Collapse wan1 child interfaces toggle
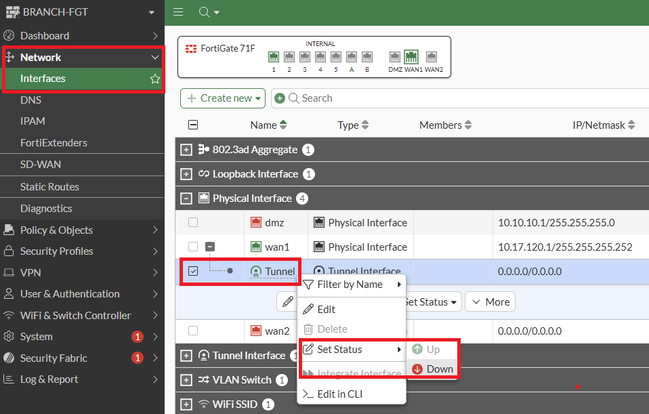Viewport: 649px width, 414px height. click(210, 247)
